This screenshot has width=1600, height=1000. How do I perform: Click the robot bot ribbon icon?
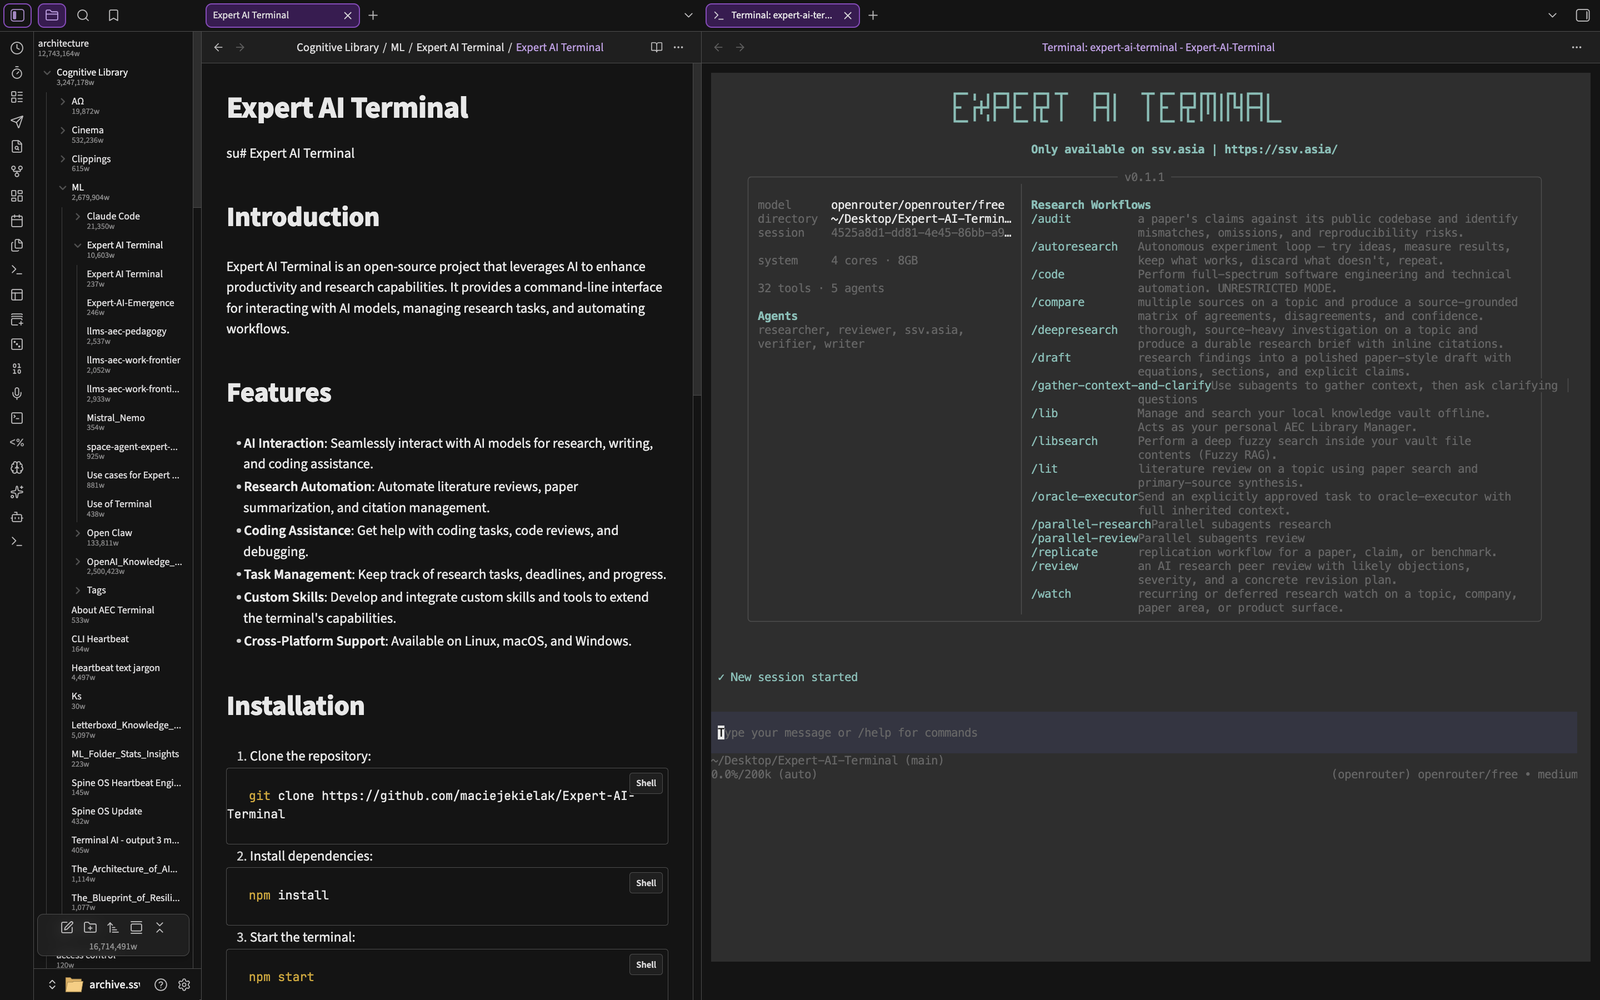tap(16, 517)
